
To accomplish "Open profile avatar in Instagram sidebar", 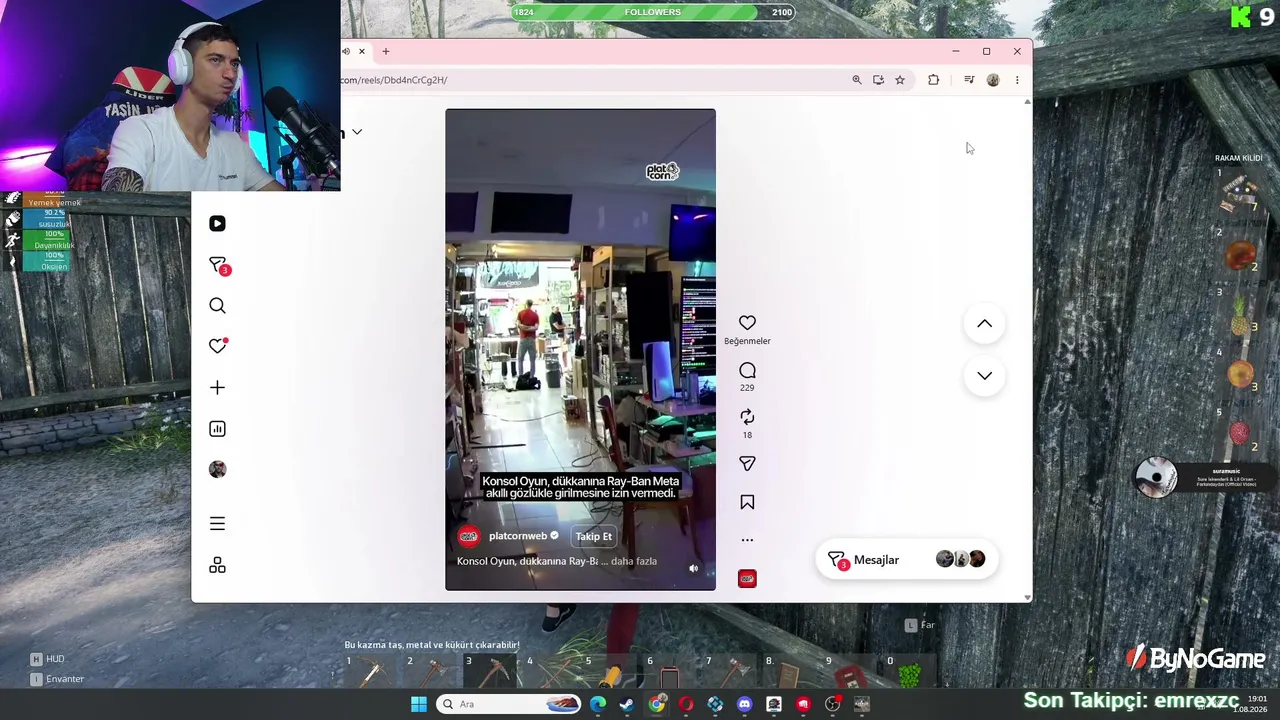I will pyautogui.click(x=217, y=469).
